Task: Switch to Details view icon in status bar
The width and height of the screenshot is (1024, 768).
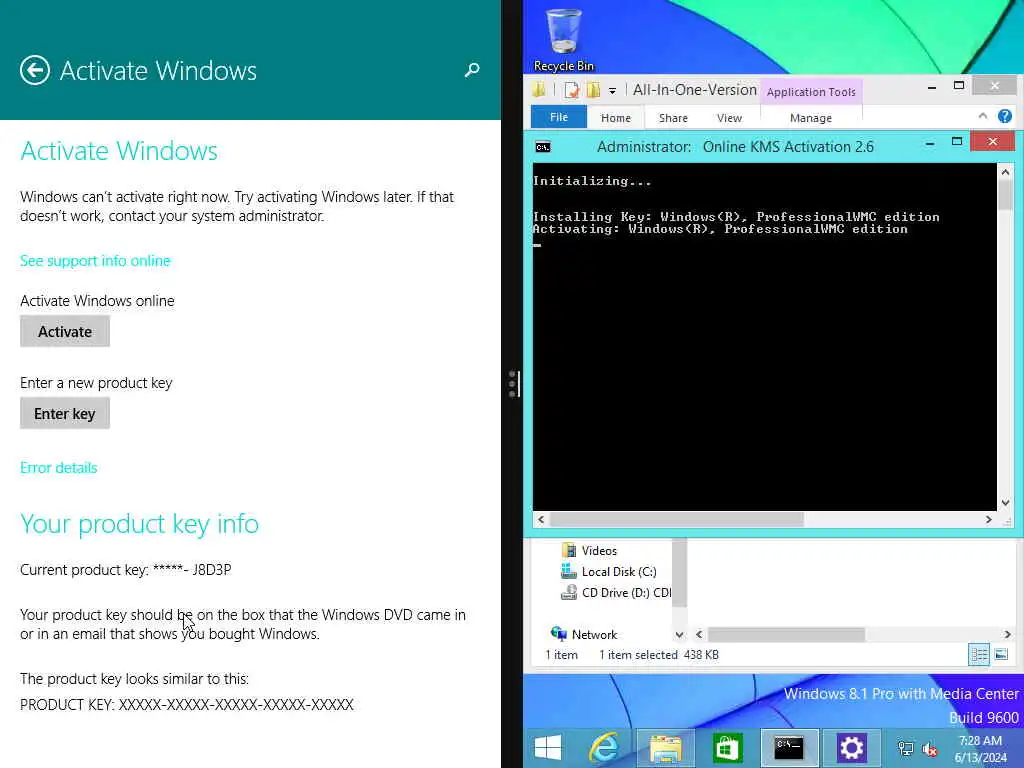Action: coord(979,654)
